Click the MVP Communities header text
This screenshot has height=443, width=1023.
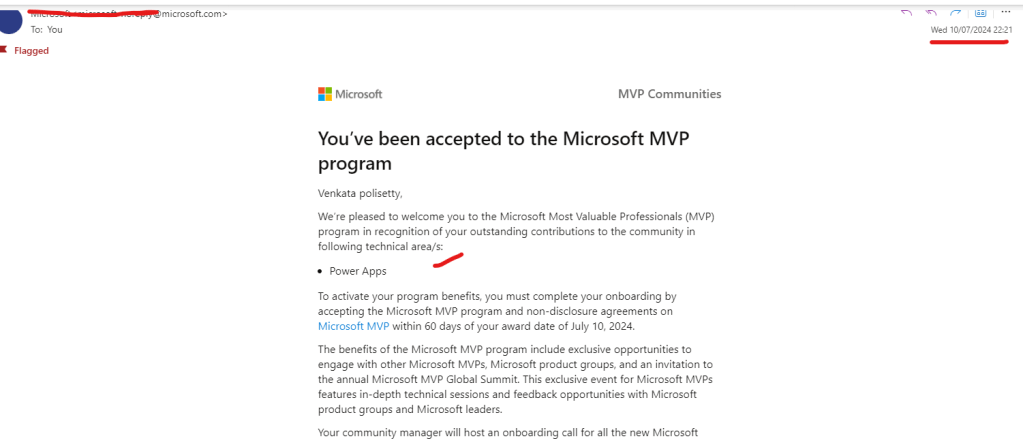[x=669, y=94]
